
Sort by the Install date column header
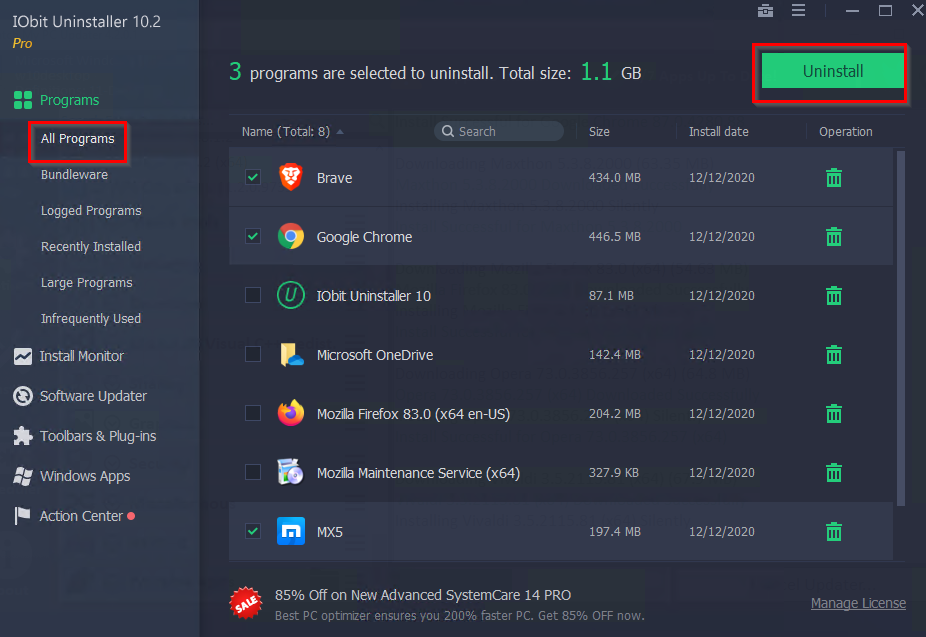[719, 132]
